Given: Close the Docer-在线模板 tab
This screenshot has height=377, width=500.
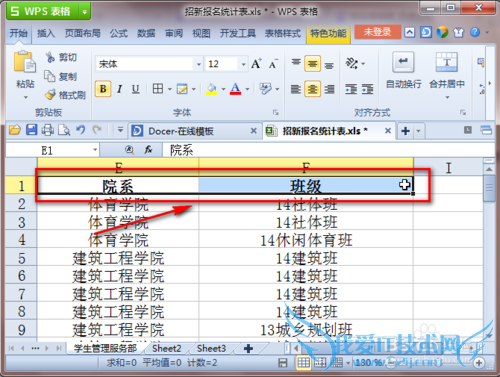Looking at the screenshot, I should point(254,131).
